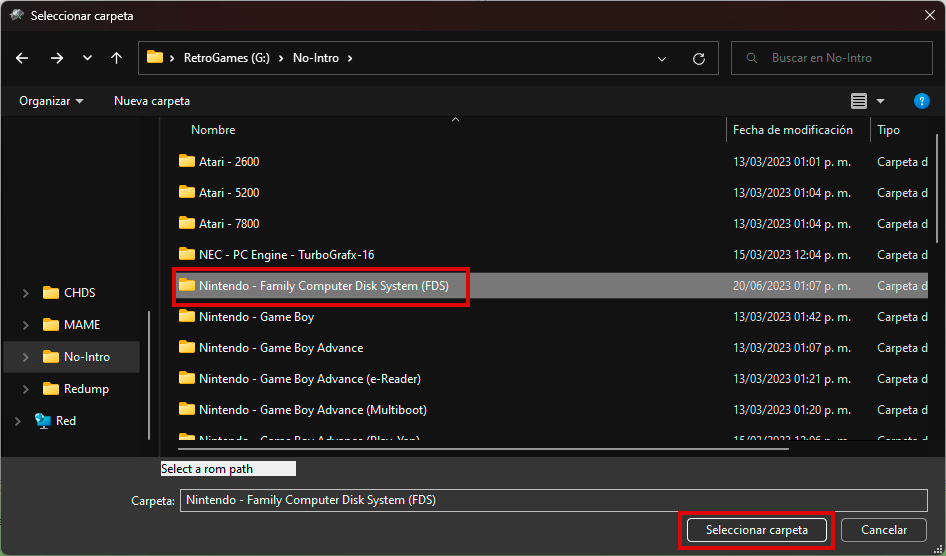Click the NEC - PC Engine folder icon
This screenshot has height=556, width=946.
[187, 254]
